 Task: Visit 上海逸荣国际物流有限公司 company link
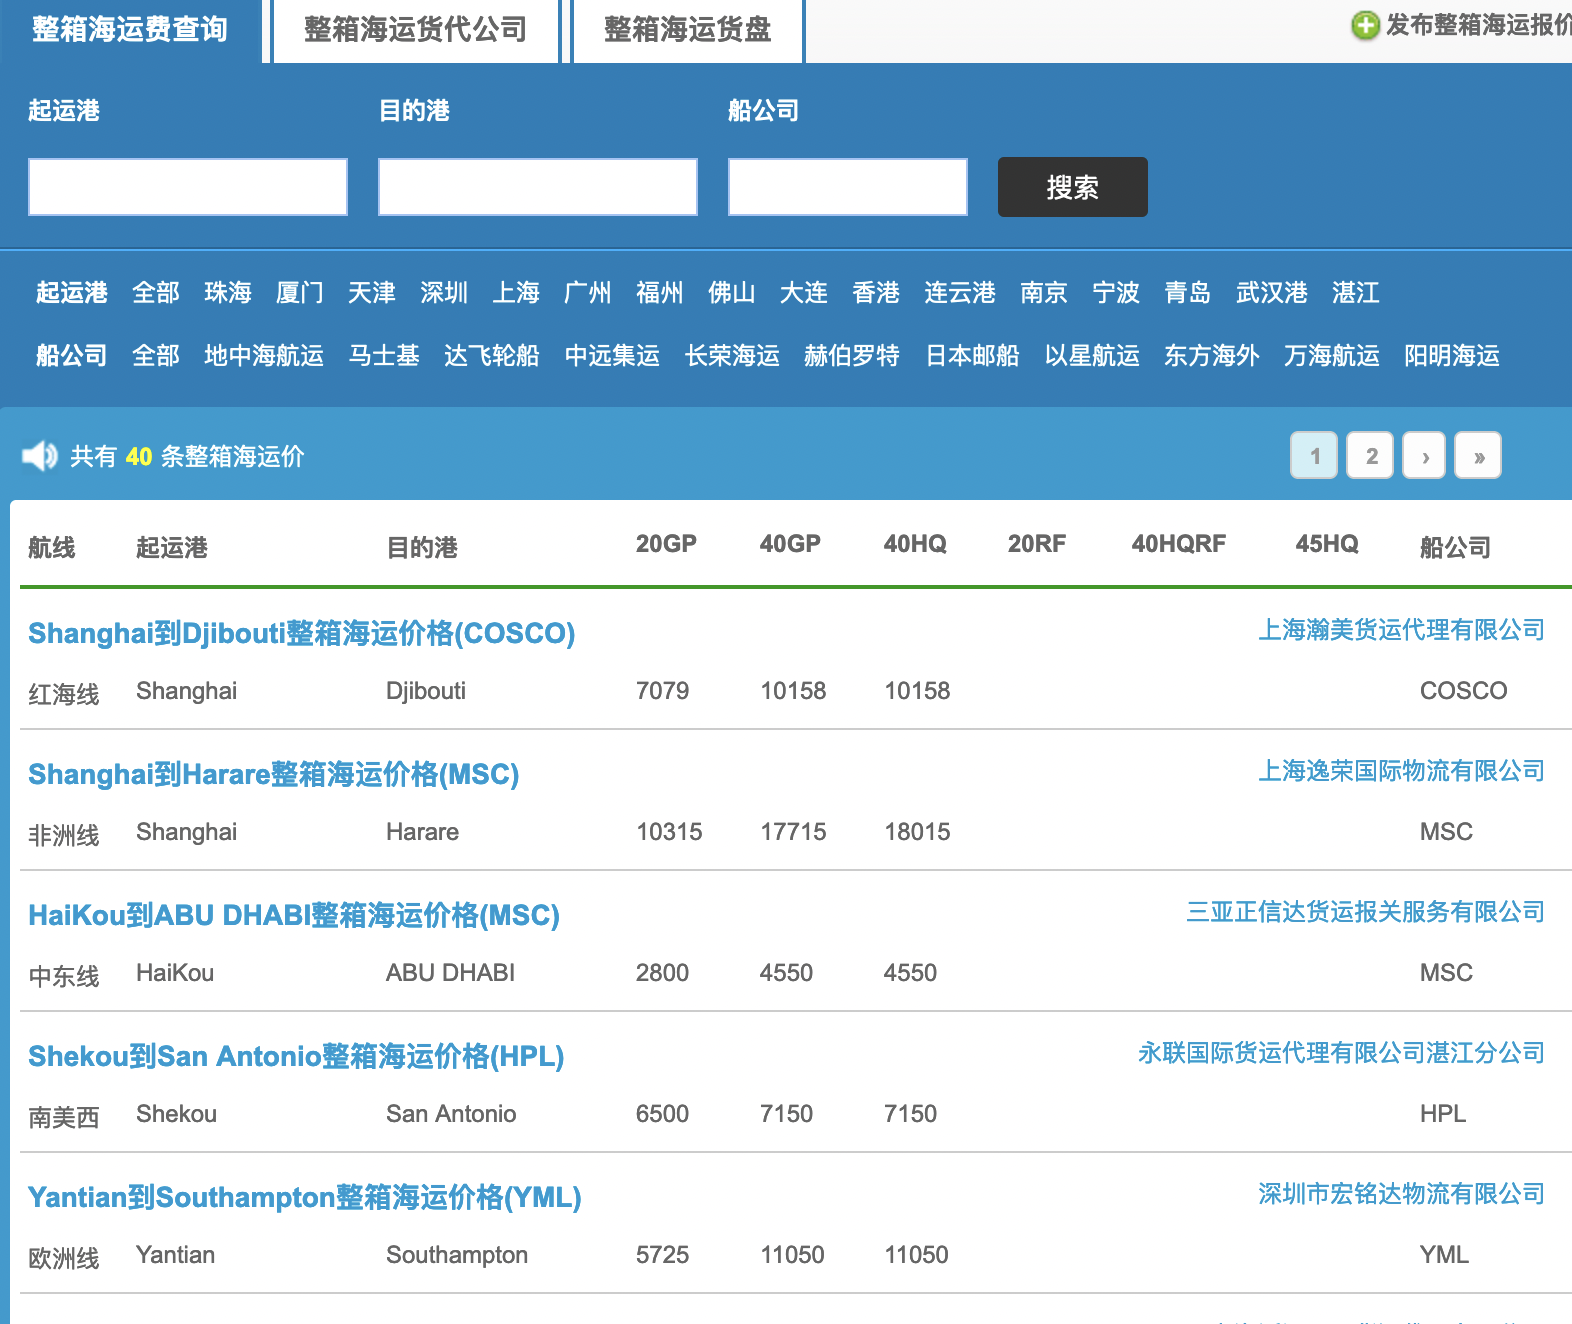pos(1401,771)
